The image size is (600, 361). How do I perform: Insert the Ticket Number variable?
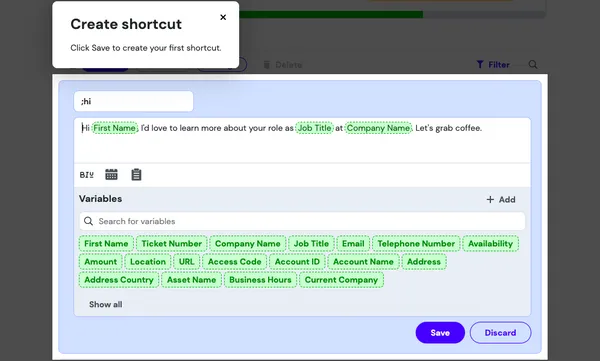(x=171, y=243)
